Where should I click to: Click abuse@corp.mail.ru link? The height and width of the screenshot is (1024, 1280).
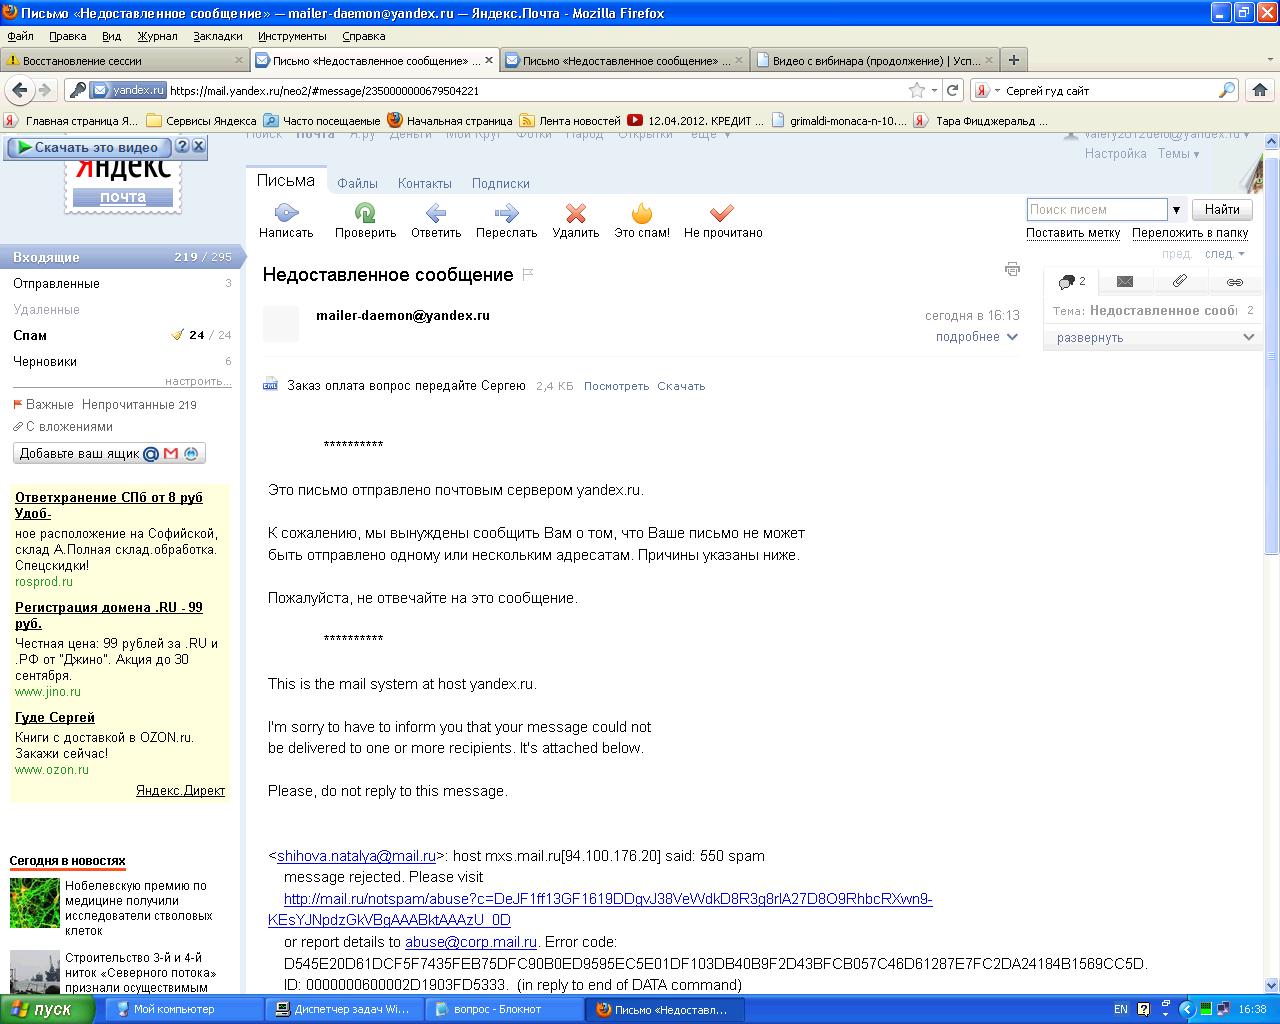pos(471,942)
